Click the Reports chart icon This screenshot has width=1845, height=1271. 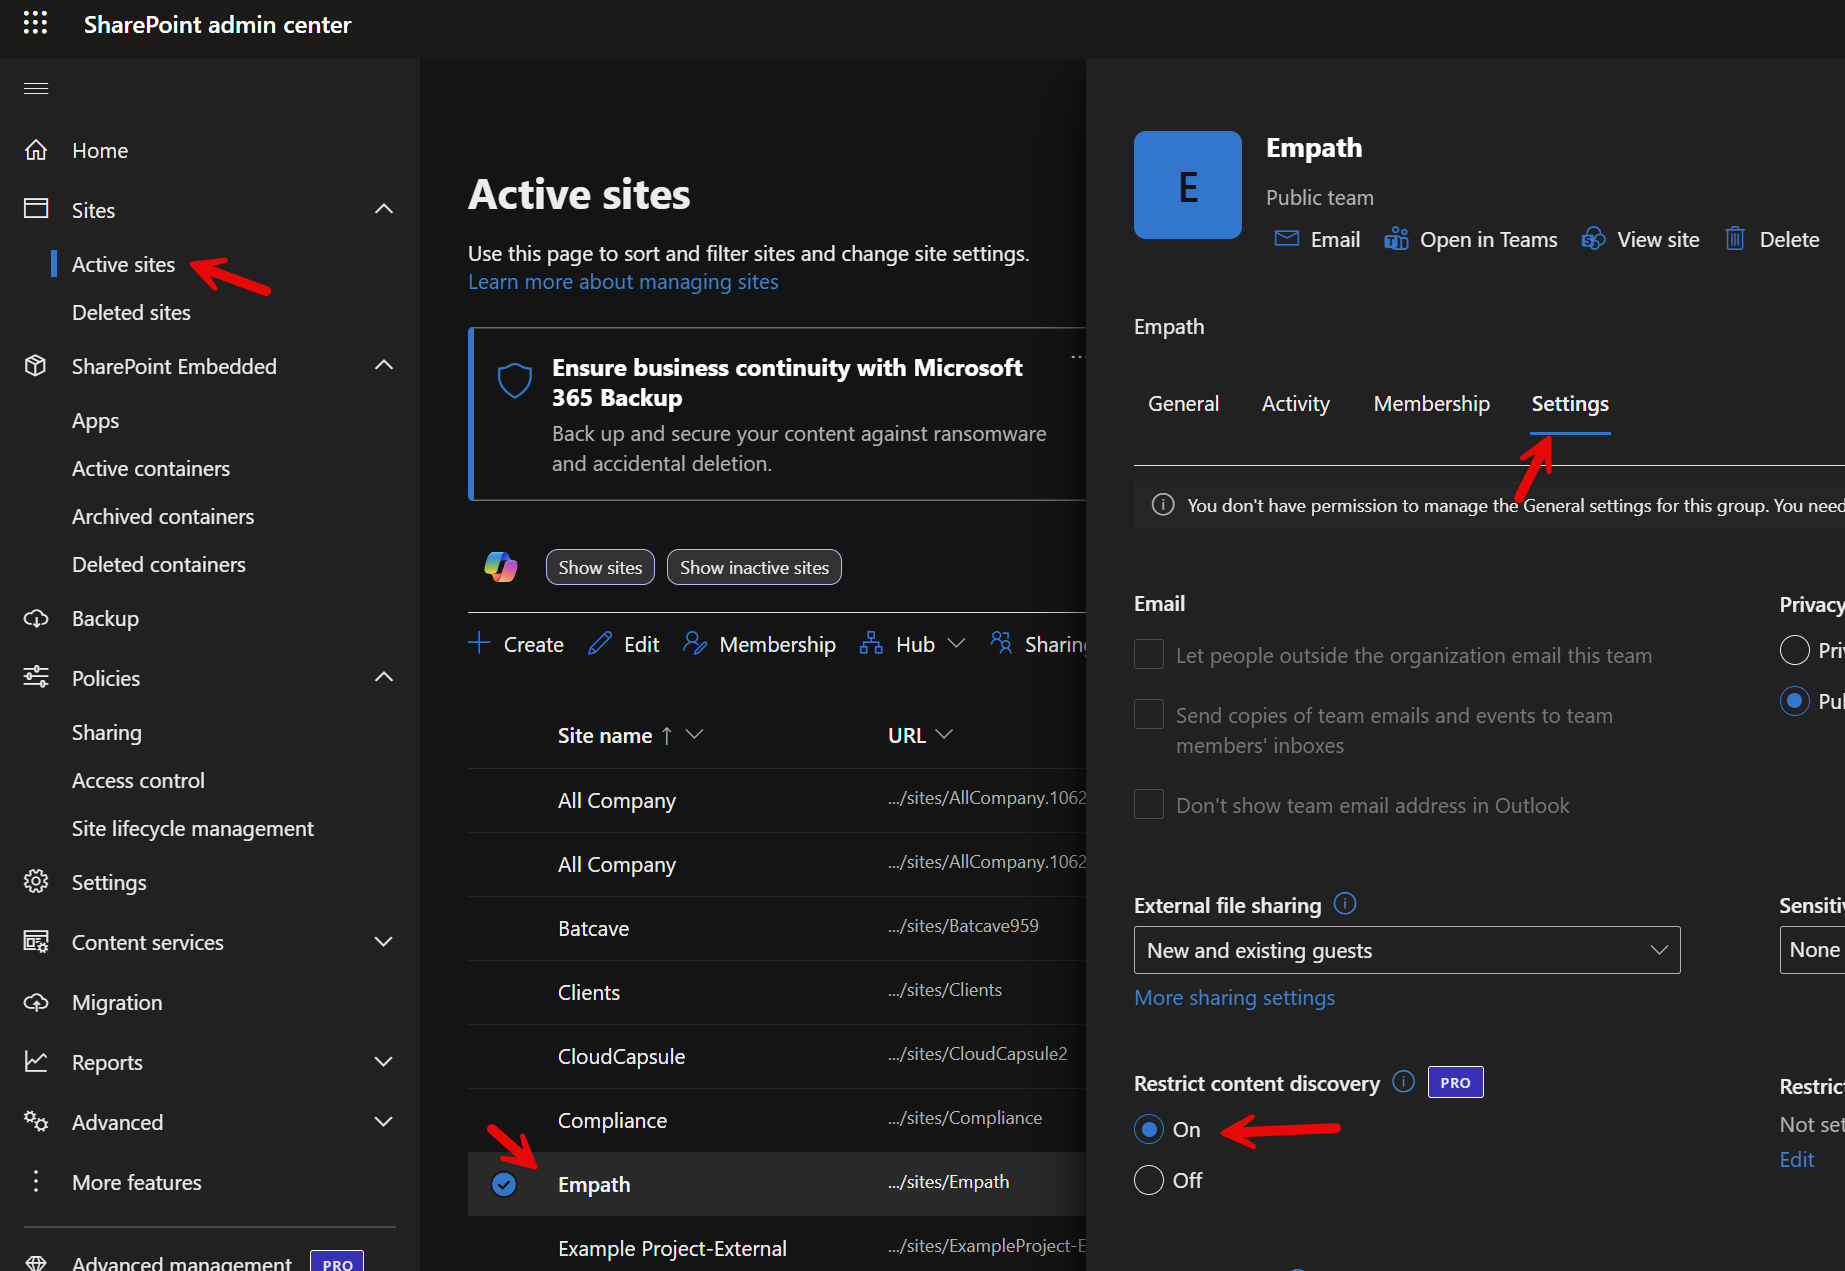click(36, 1062)
